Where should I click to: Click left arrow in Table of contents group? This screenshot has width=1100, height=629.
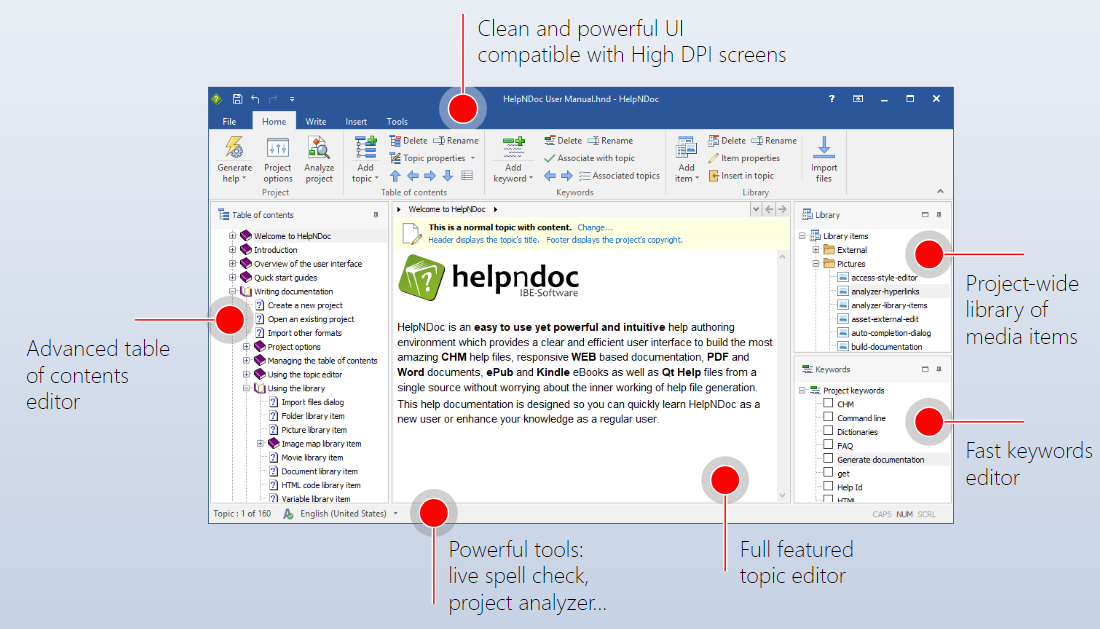point(412,176)
